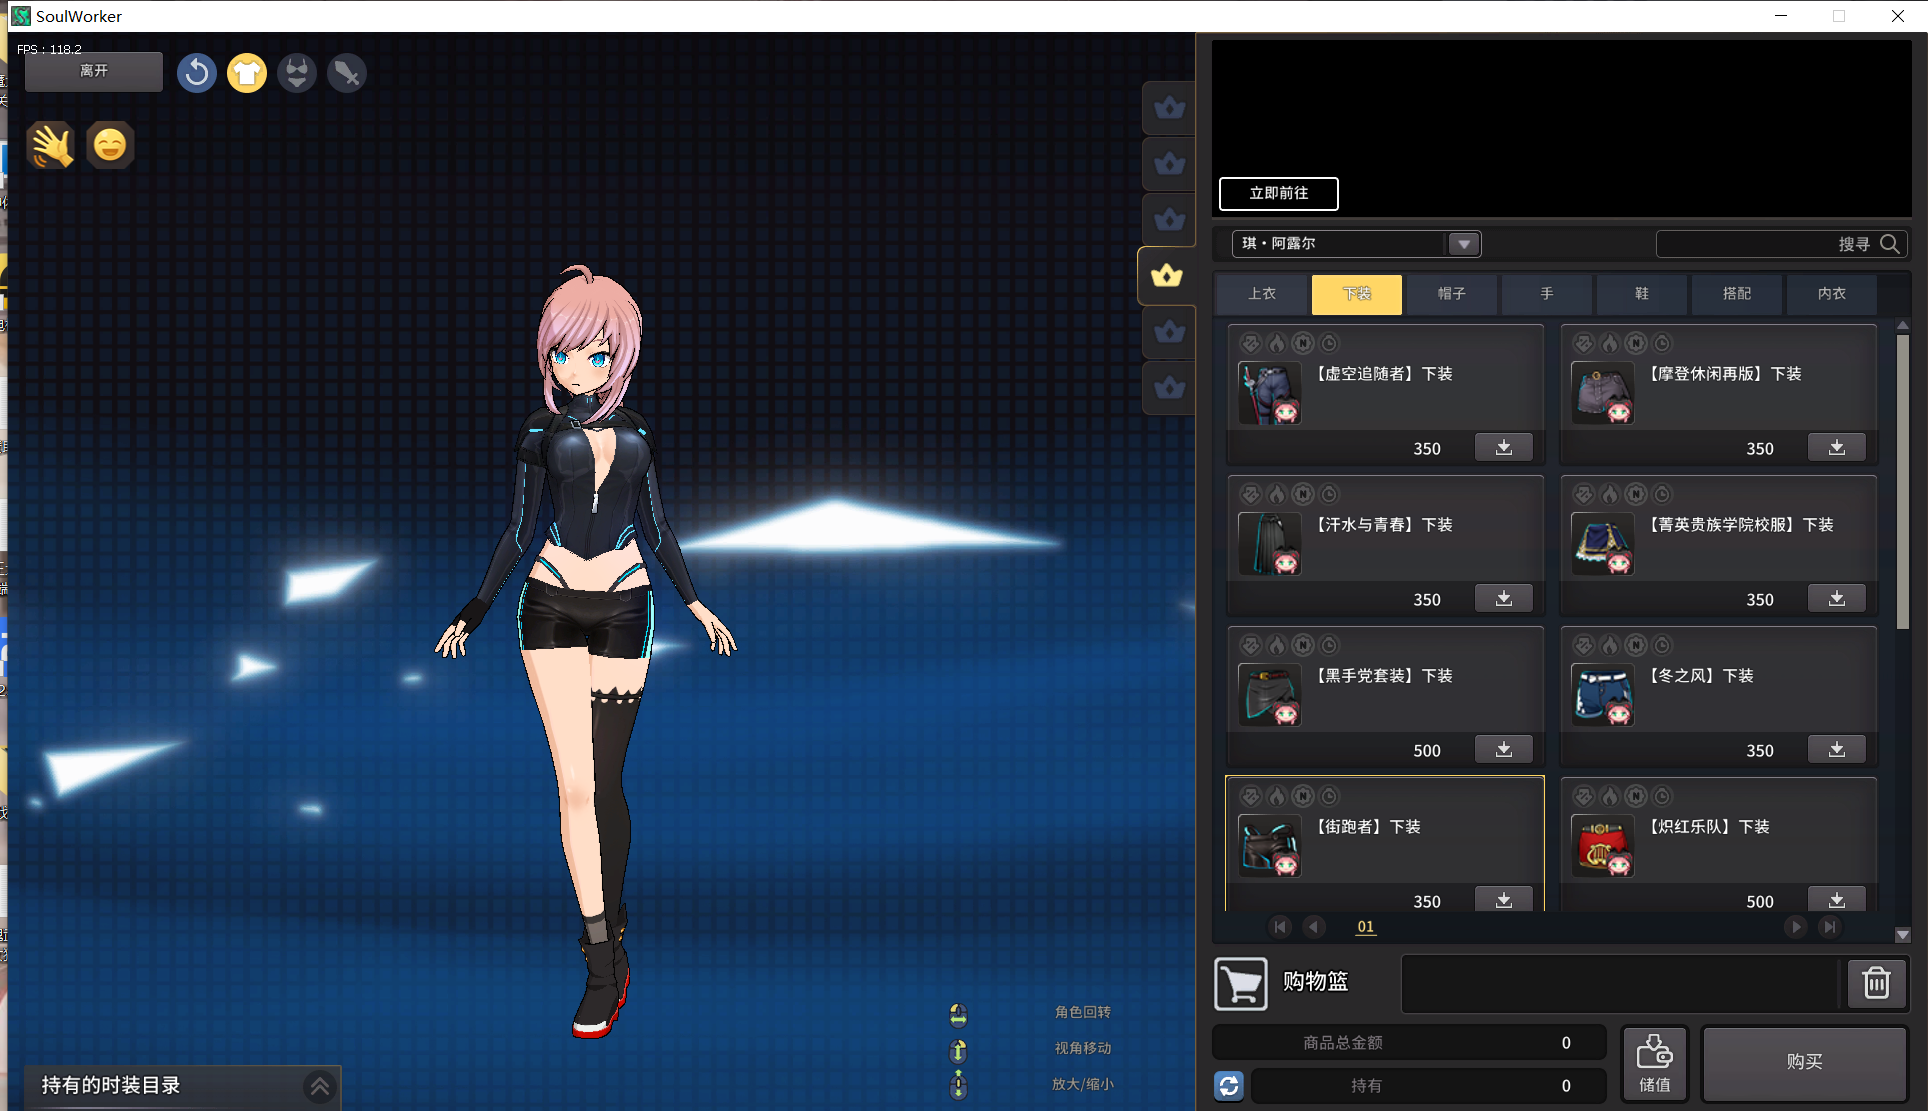Toggle the weapon display icon
1928x1111 pixels.
(x=347, y=73)
